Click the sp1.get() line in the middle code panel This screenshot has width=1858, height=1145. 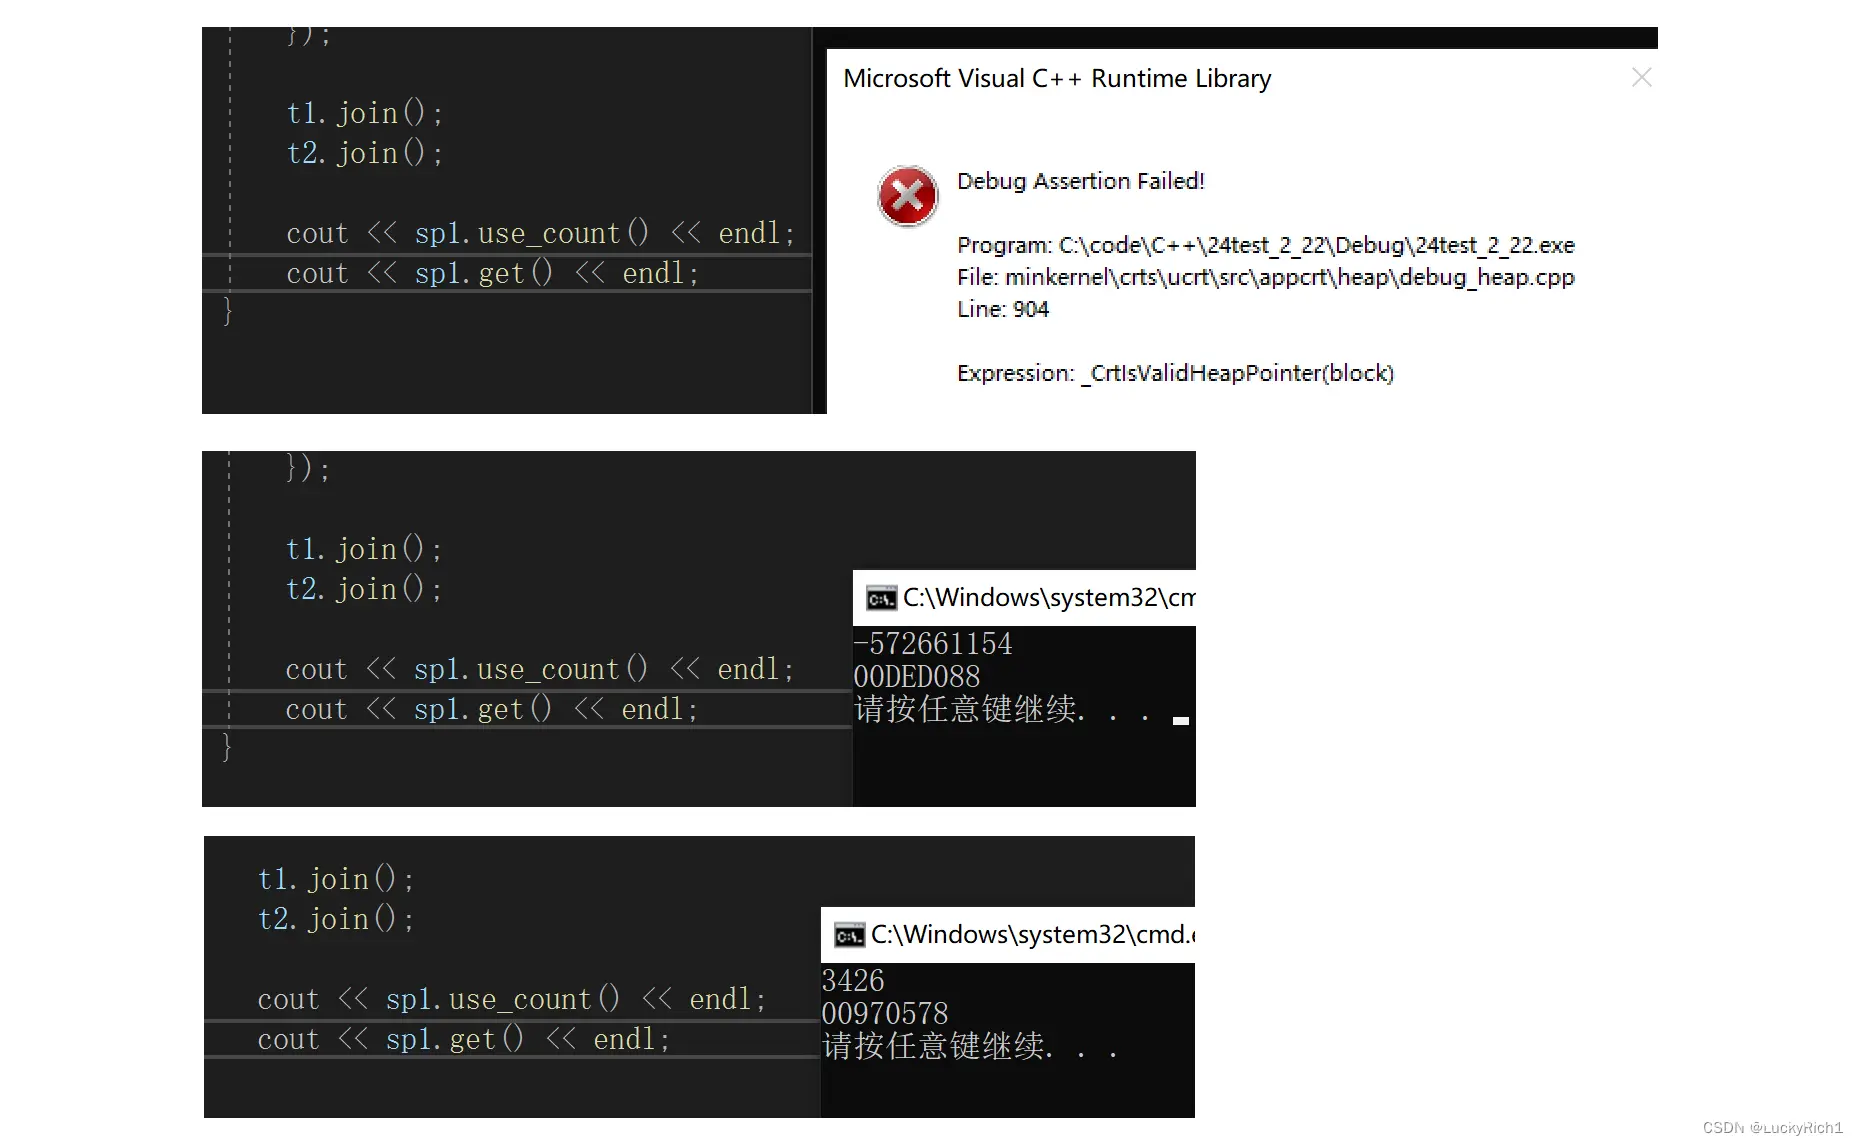coord(491,709)
